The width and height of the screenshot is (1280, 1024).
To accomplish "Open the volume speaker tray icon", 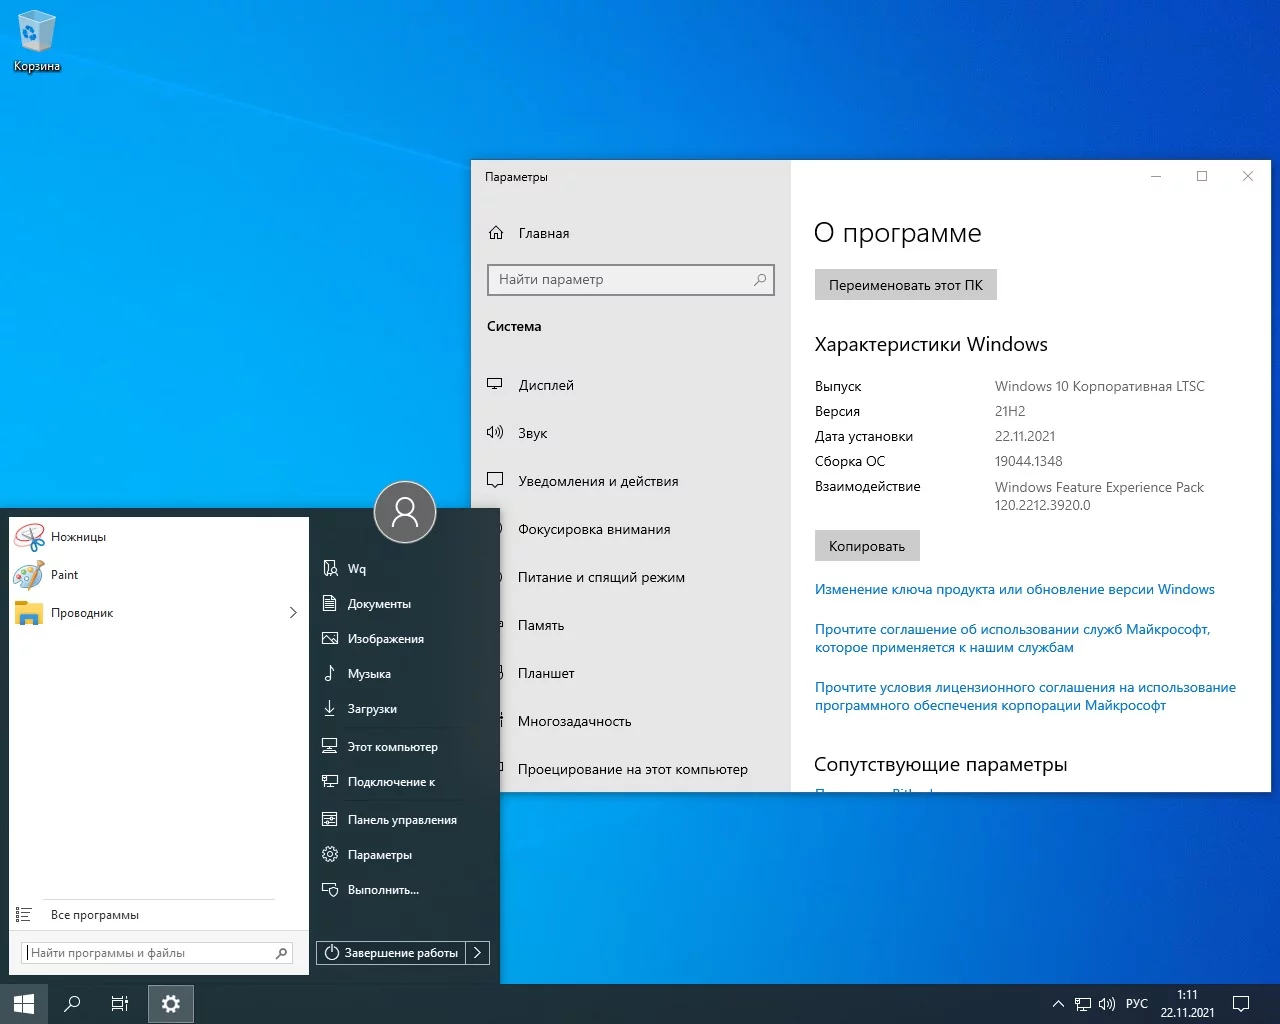I will click(x=1107, y=1004).
